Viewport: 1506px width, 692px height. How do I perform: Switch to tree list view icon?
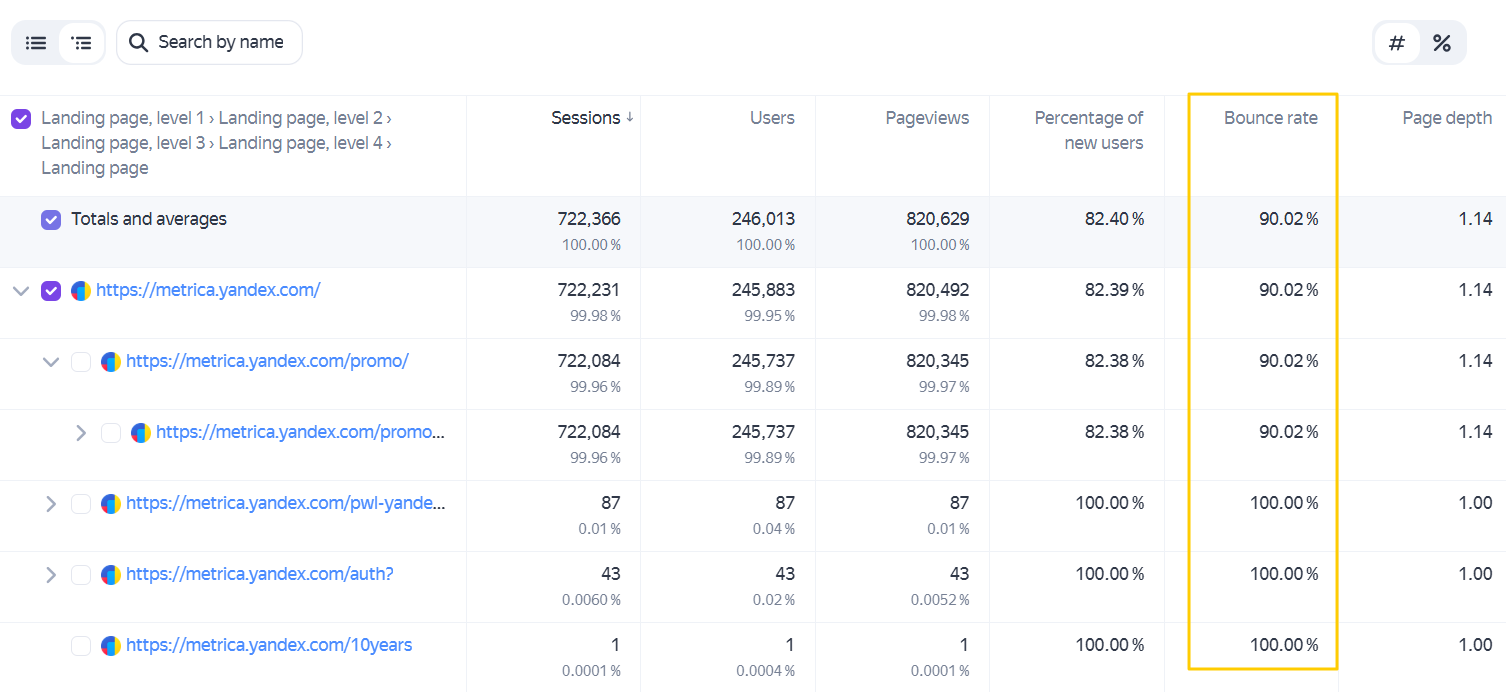[82, 43]
